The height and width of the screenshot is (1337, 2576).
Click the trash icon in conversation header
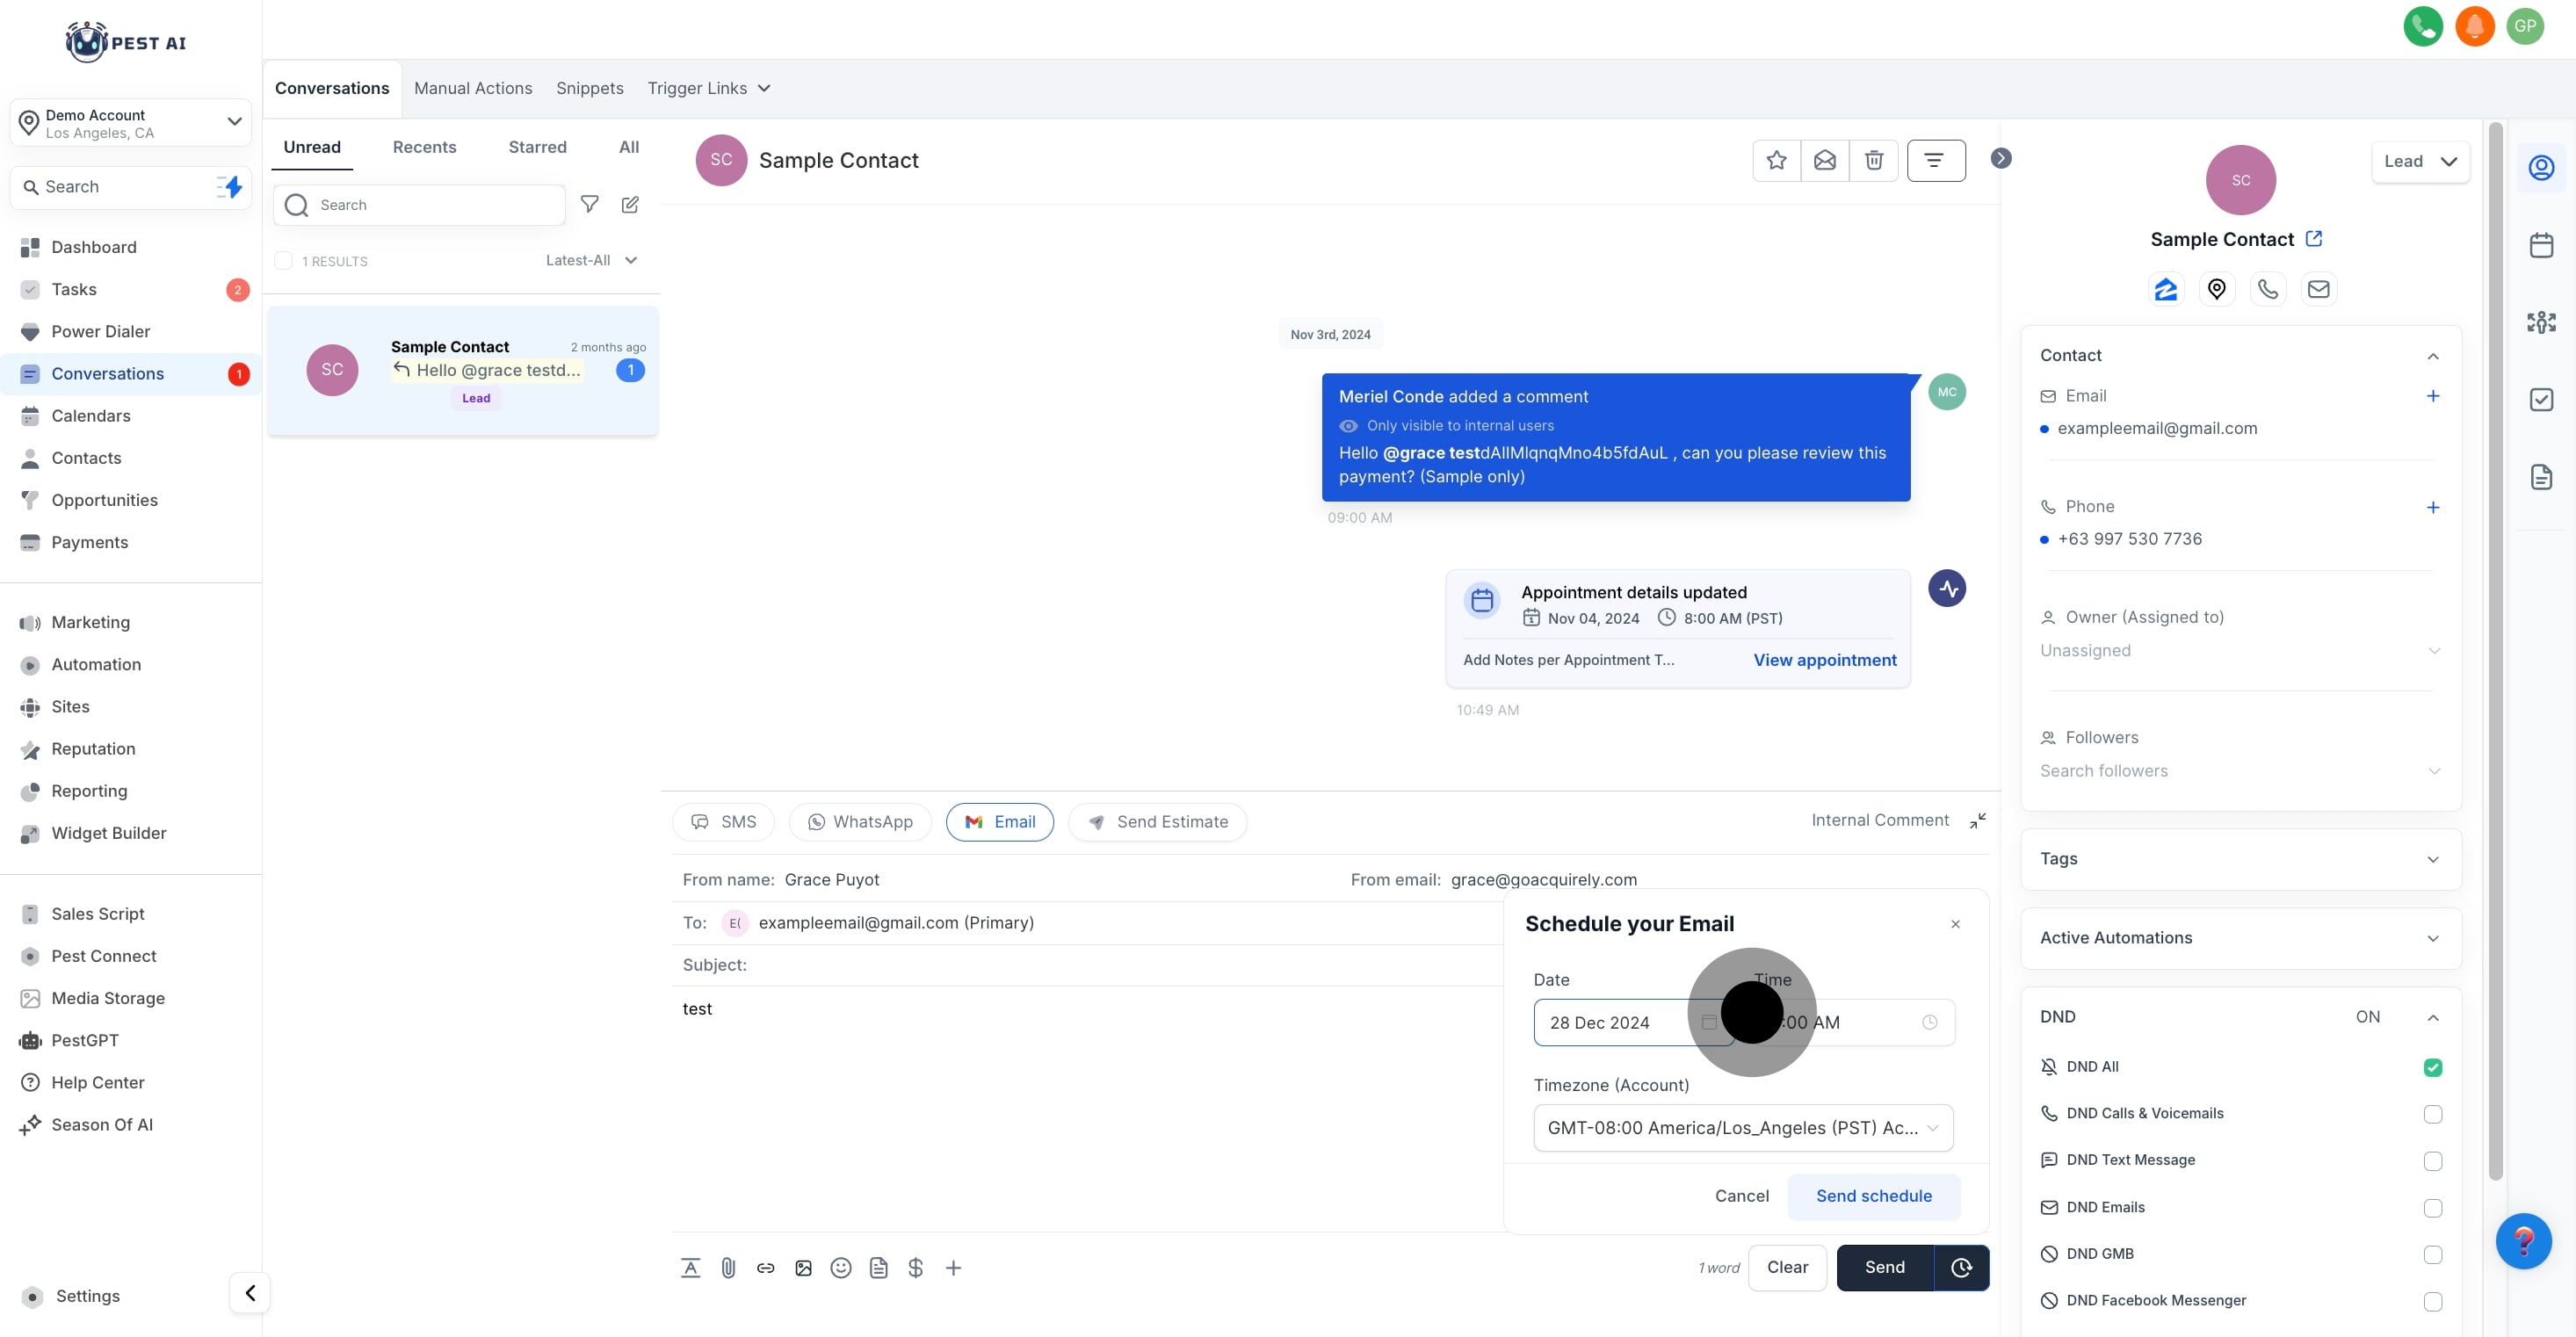(x=1873, y=160)
